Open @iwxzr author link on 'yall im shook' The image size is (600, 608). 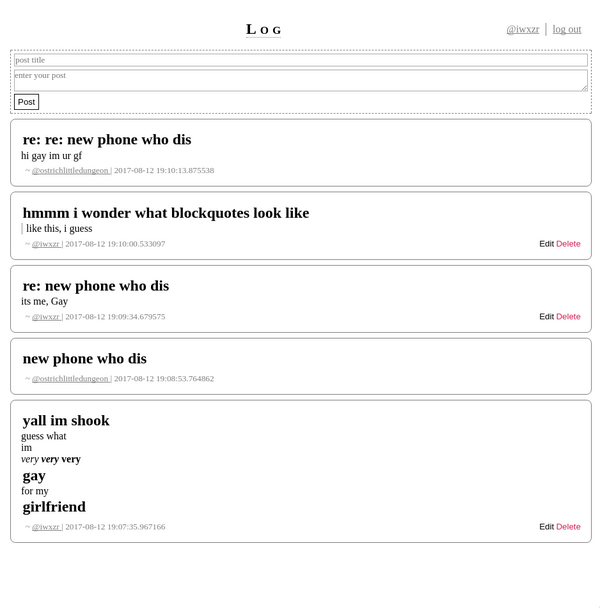pyautogui.click(x=46, y=527)
